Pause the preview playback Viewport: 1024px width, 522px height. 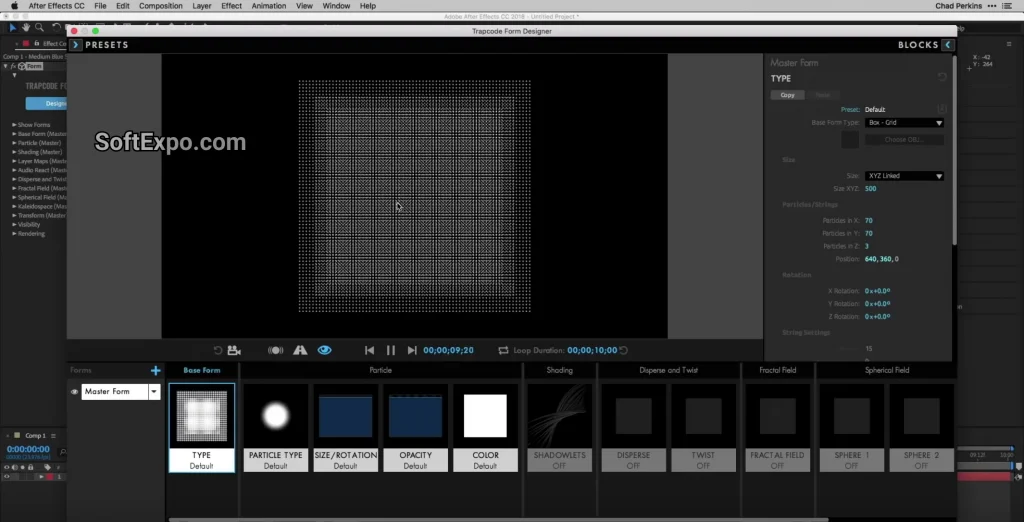tap(391, 350)
